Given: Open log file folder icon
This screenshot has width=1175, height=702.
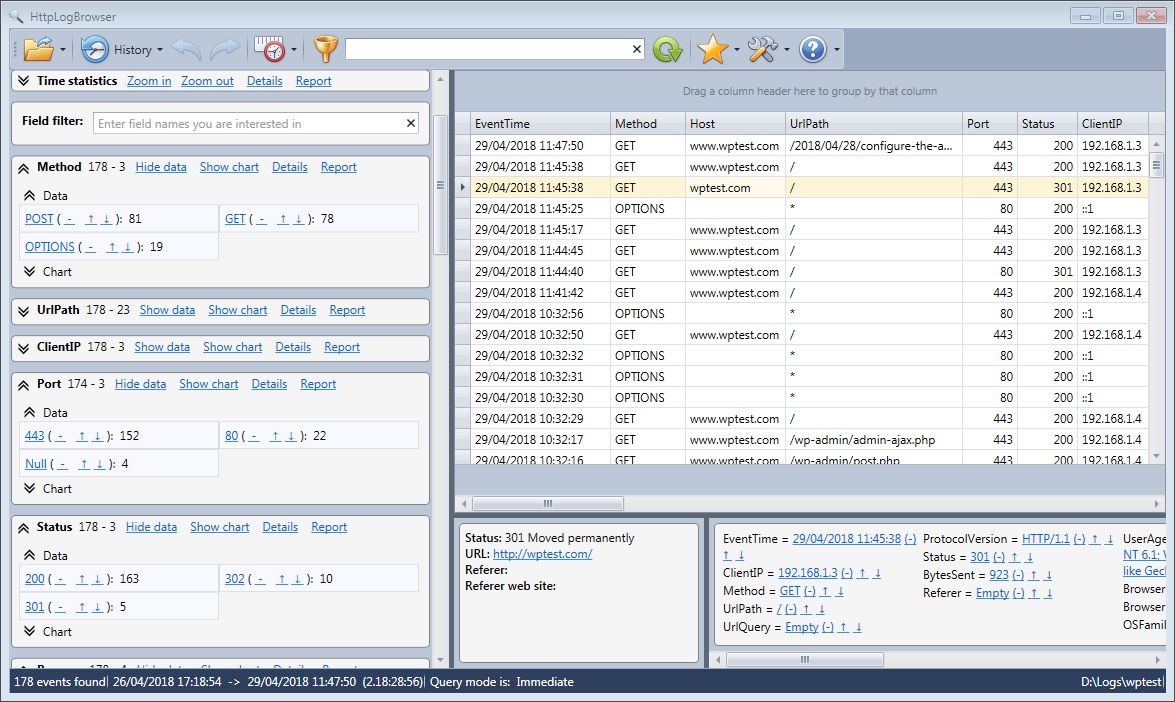Looking at the screenshot, I should 38,49.
